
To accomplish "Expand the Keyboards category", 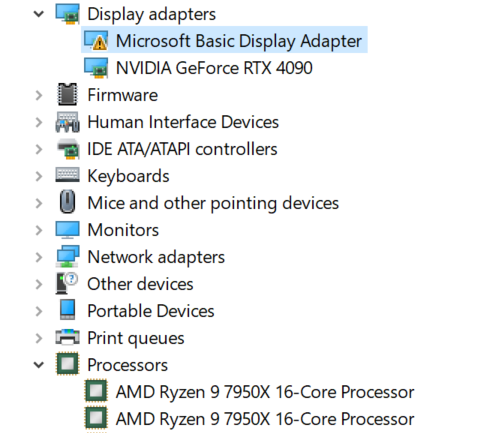I will [39, 176].
